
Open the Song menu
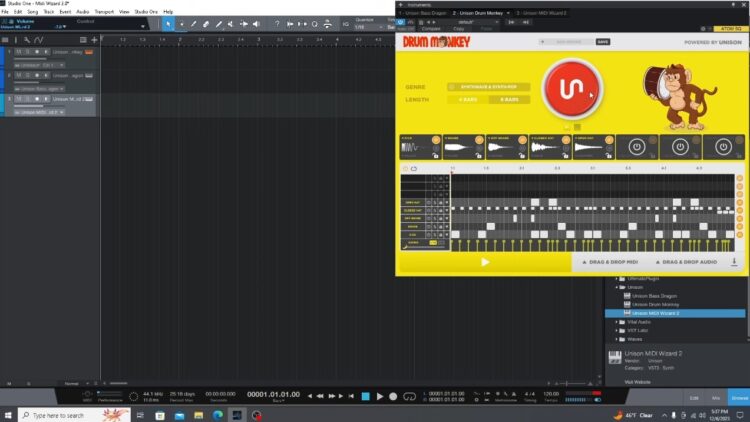click(x=33, y=11)
